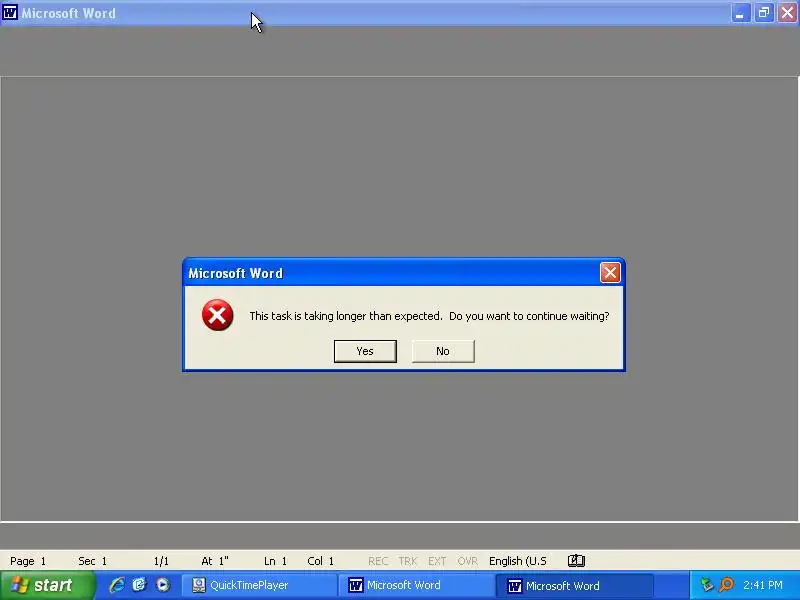Open Outlook Express quick launch icon

click(x=139, y=585)
